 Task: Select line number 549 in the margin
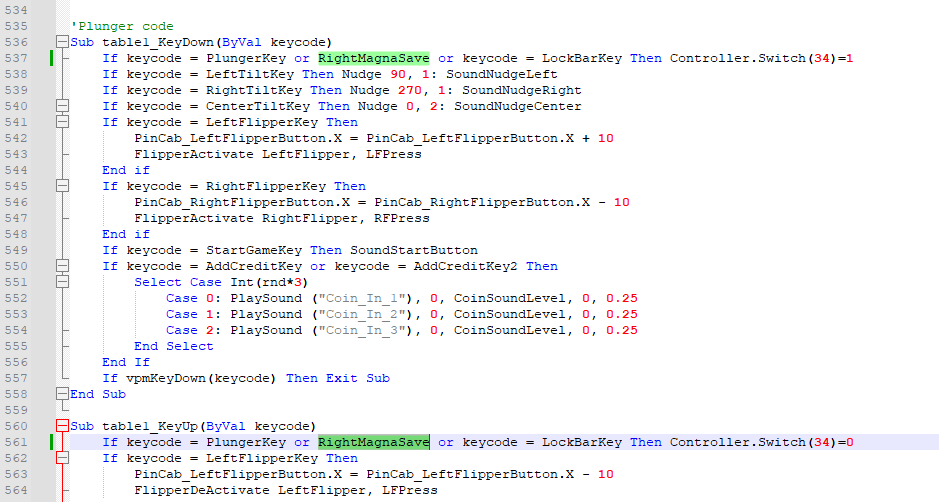pos(16,250)
